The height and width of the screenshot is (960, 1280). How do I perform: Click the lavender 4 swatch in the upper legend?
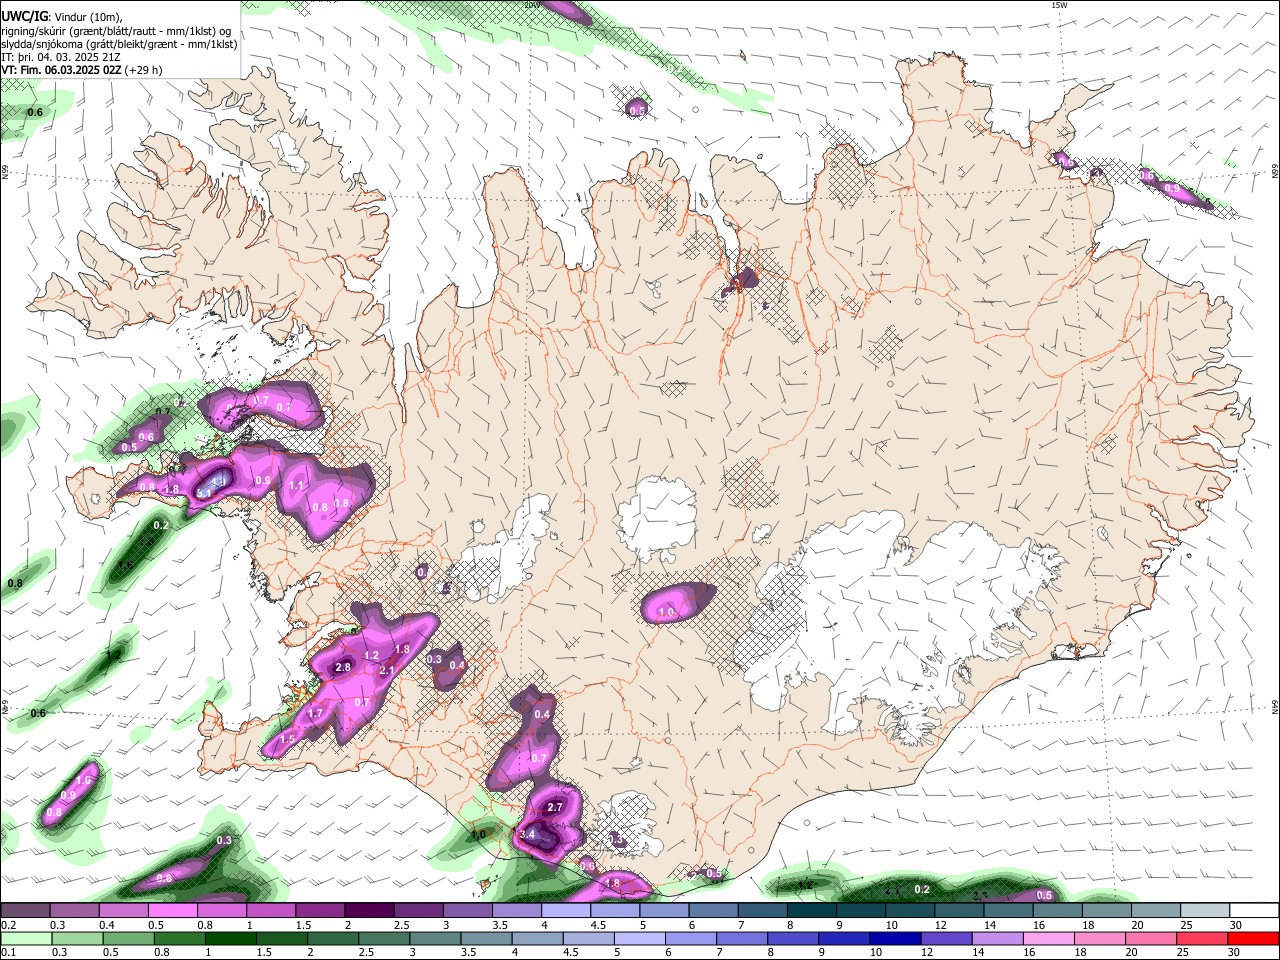pos(565,911)
